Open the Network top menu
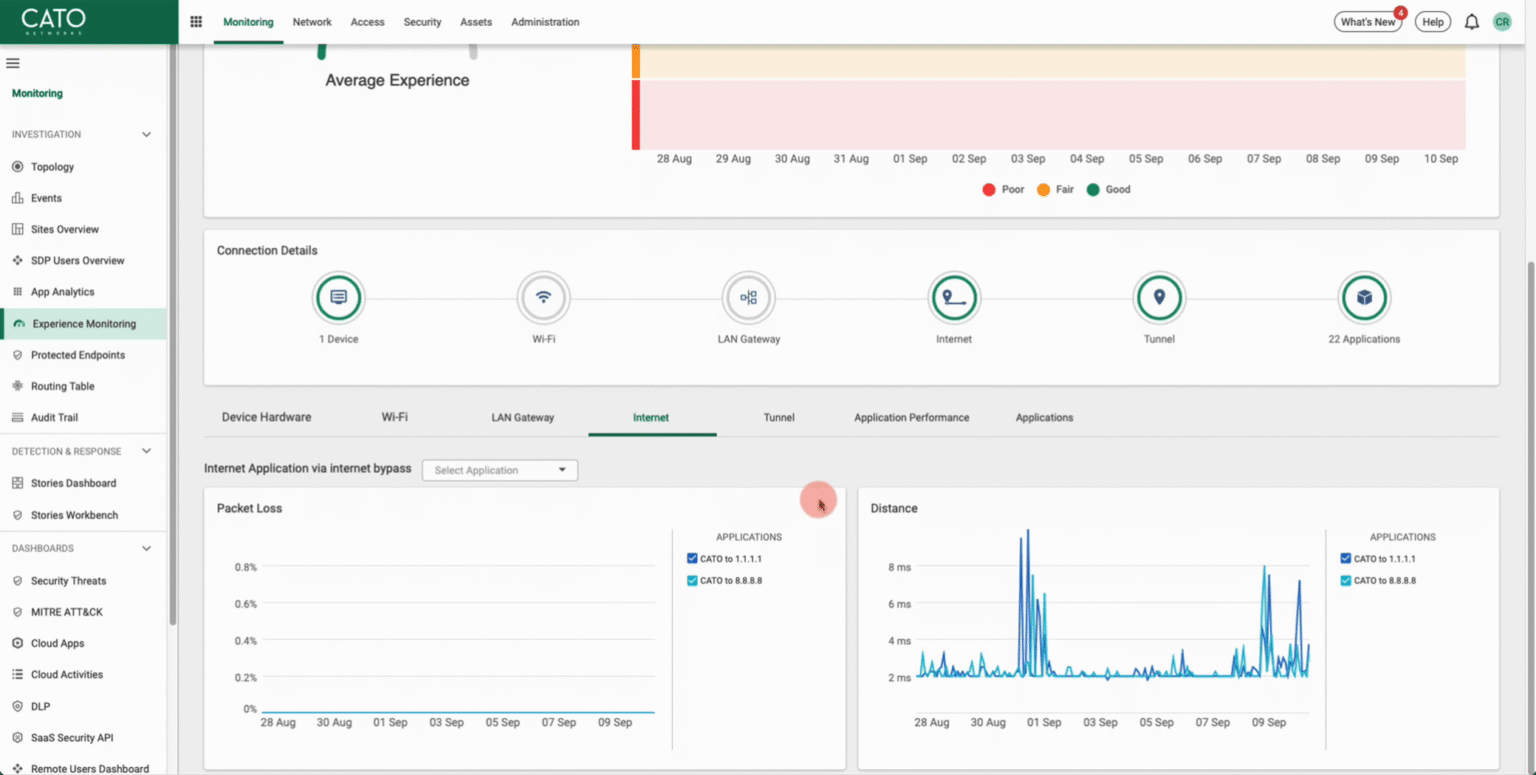The image size is (1536, 775). point(312,22)
